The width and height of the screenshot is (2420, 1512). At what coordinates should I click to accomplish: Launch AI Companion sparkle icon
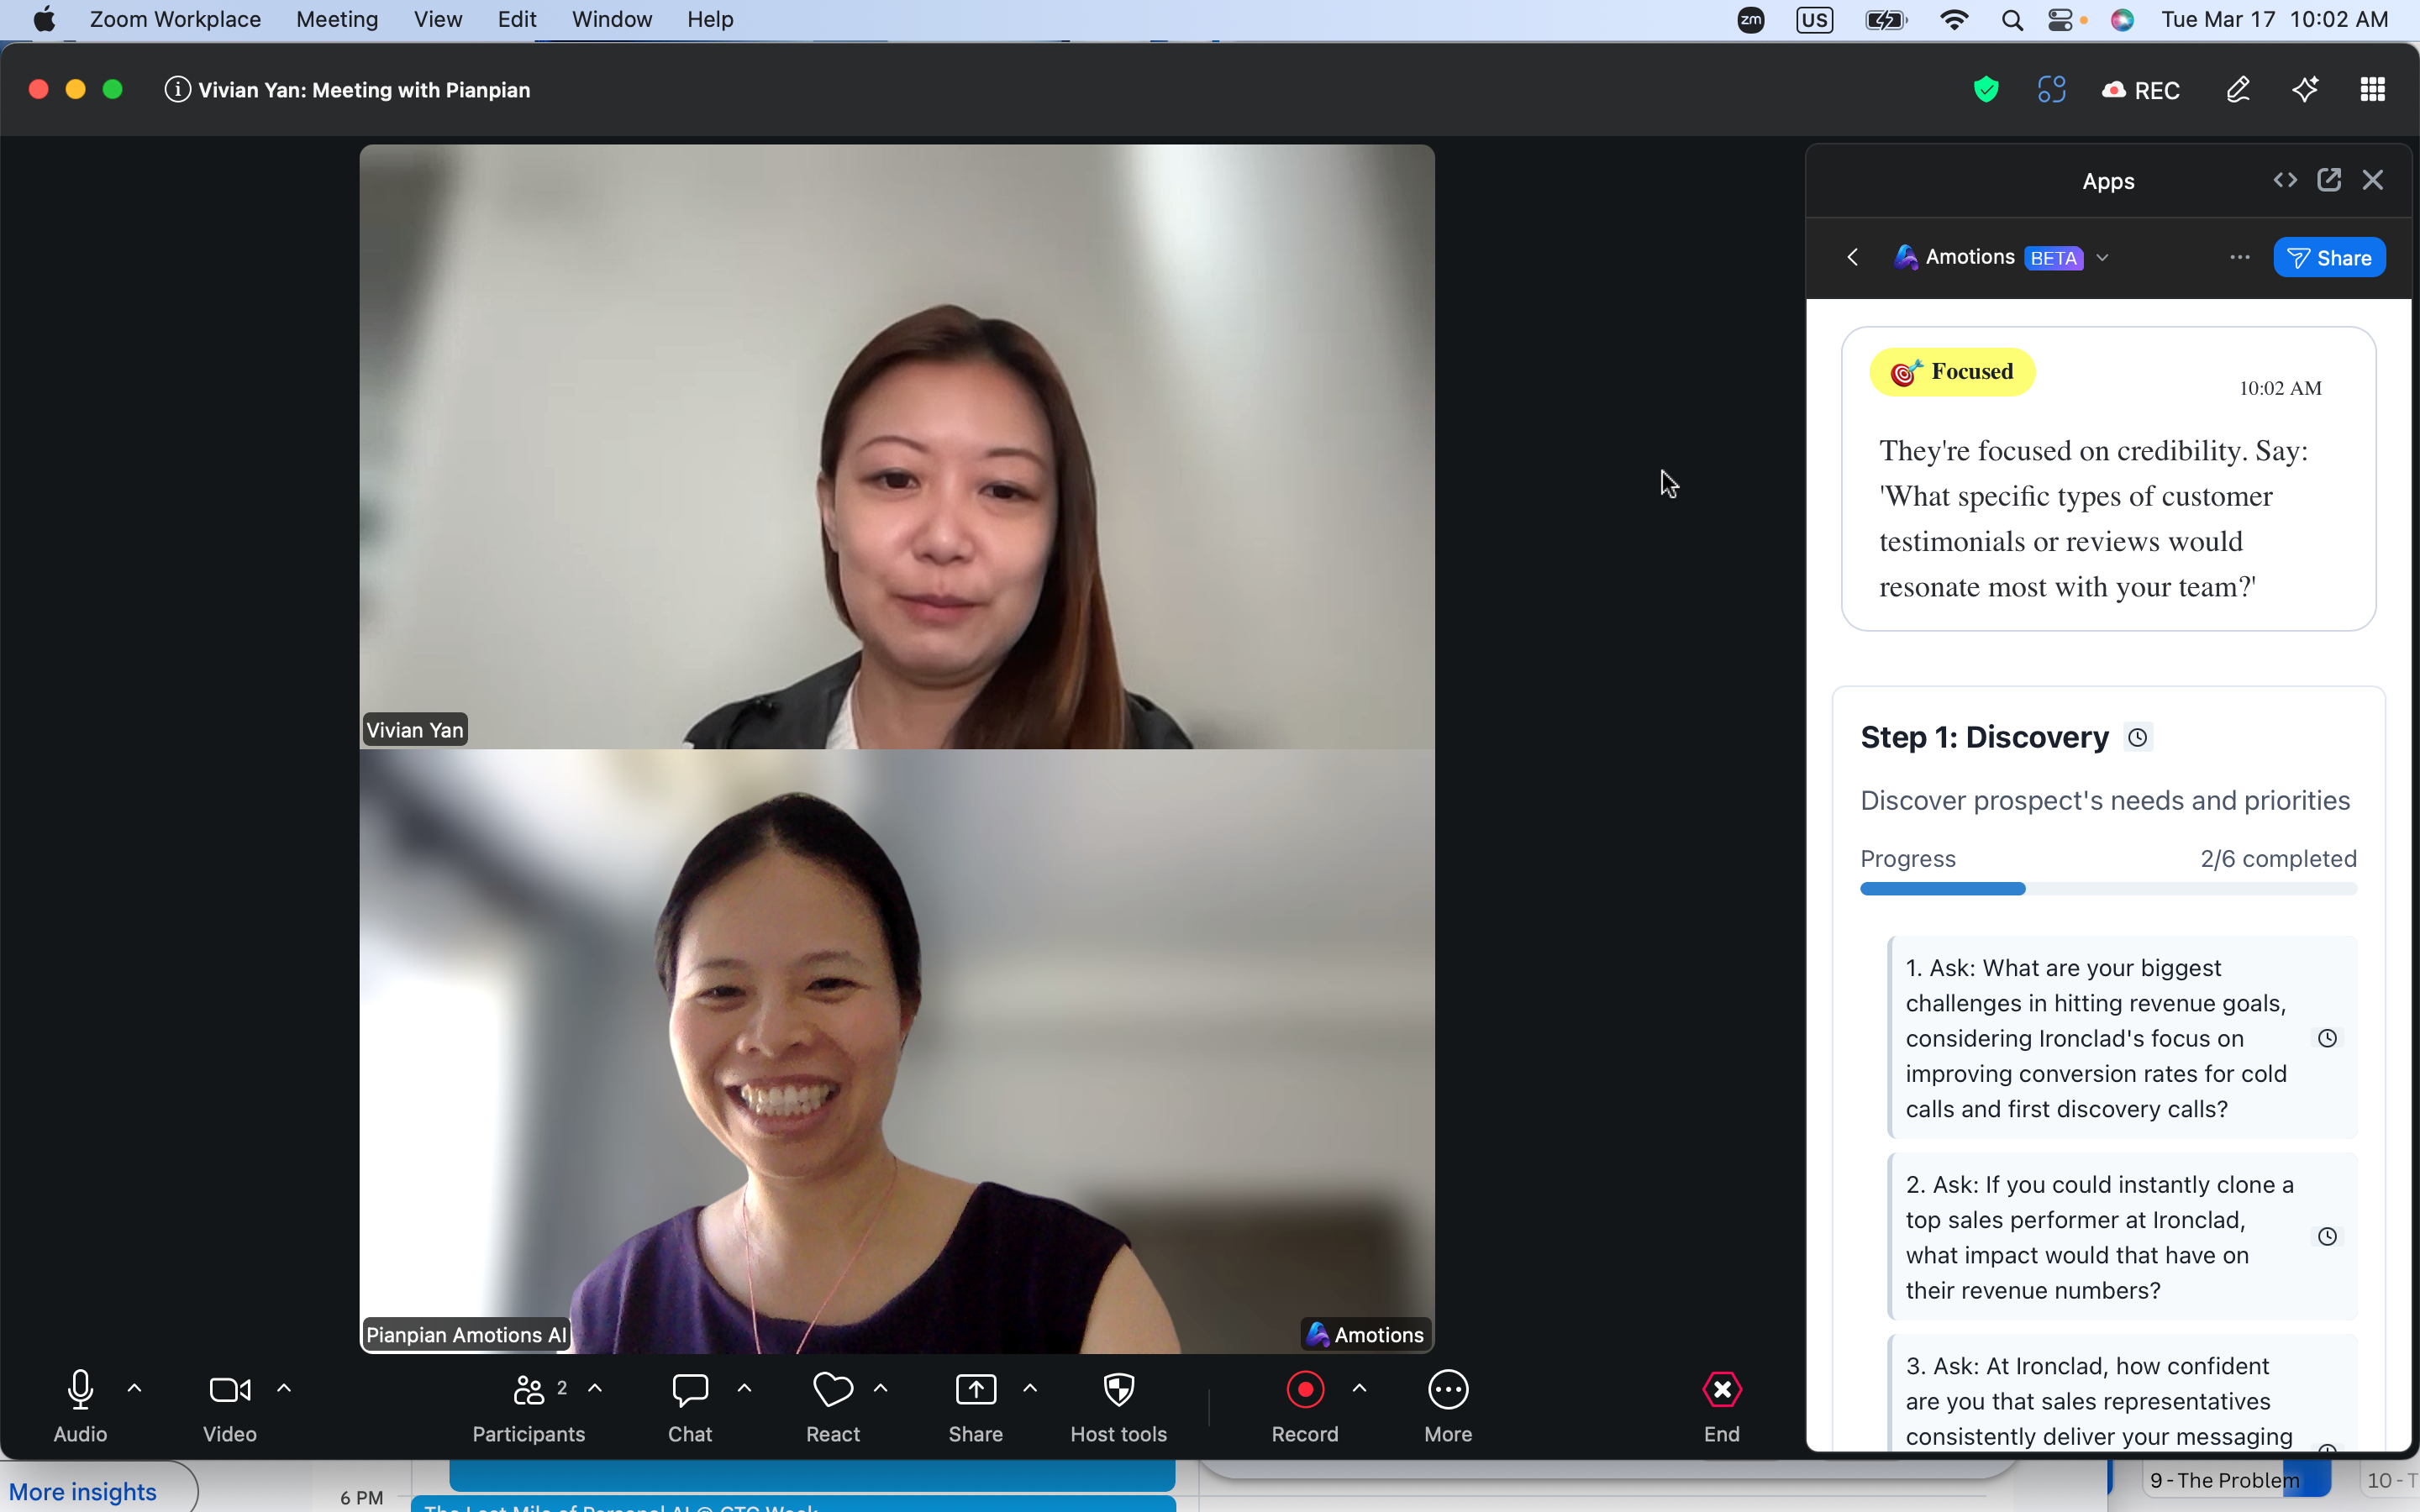tap(2306, 89)
